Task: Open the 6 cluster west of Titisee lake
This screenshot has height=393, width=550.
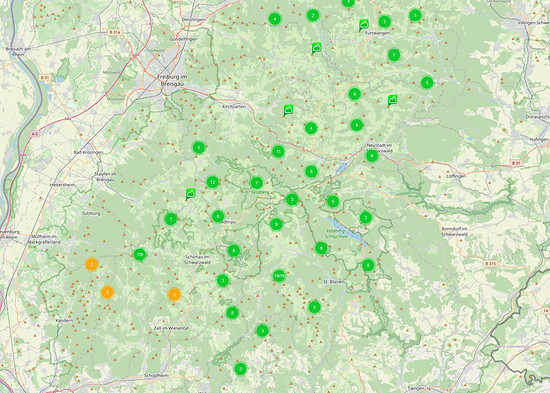Action: tap(311, 171)
